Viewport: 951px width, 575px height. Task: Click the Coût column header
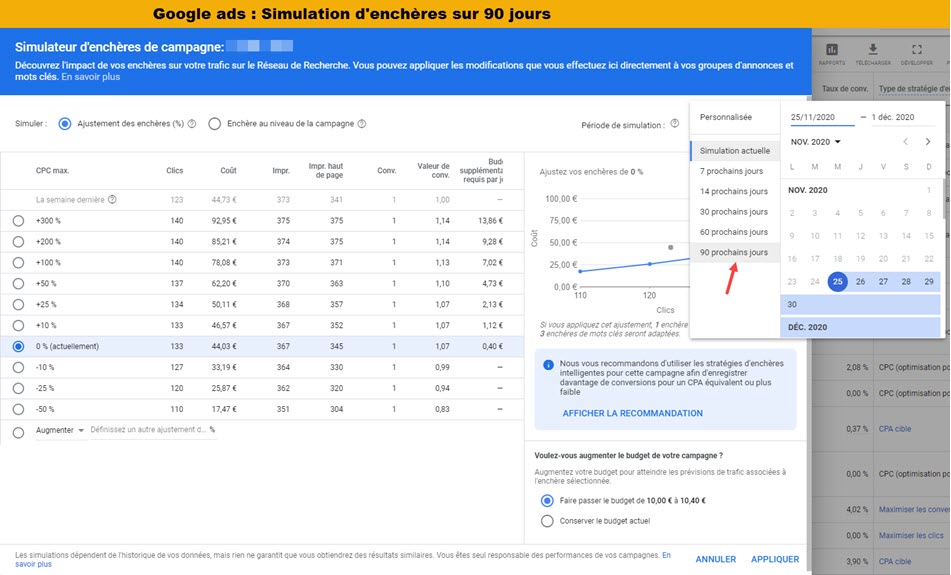(x=229, y=171)
